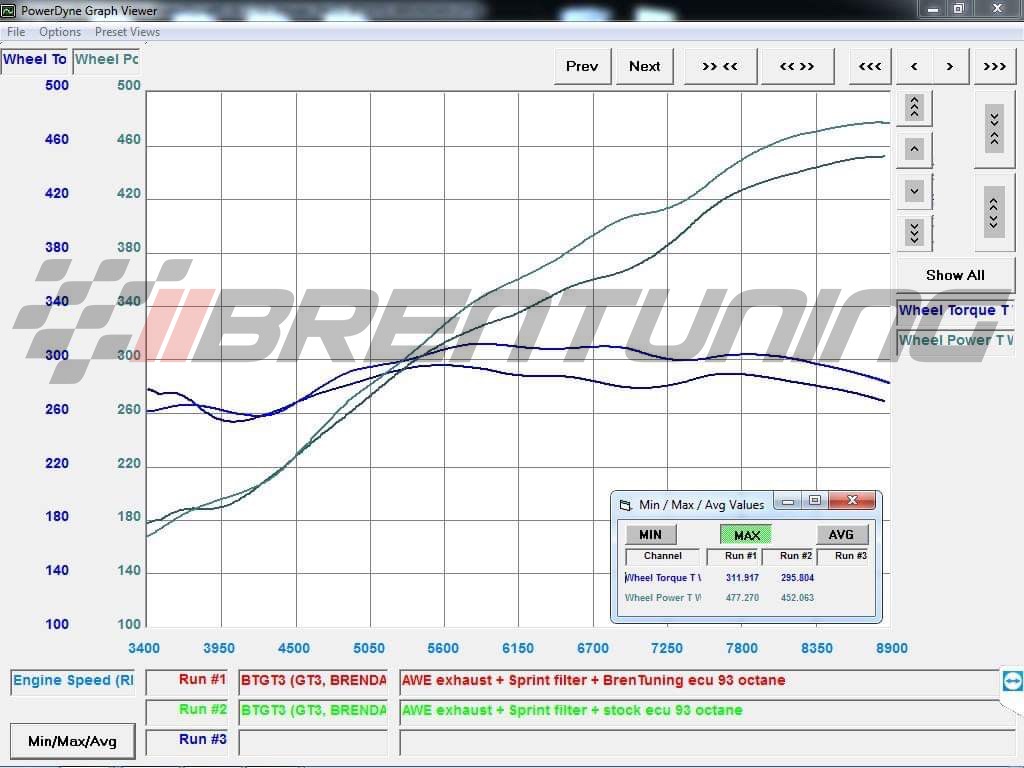The height and width of the screenshot is (768, 1024).
Task: Step right with the single > arrow
Action: pyautogui.click(x=950, y=66)
